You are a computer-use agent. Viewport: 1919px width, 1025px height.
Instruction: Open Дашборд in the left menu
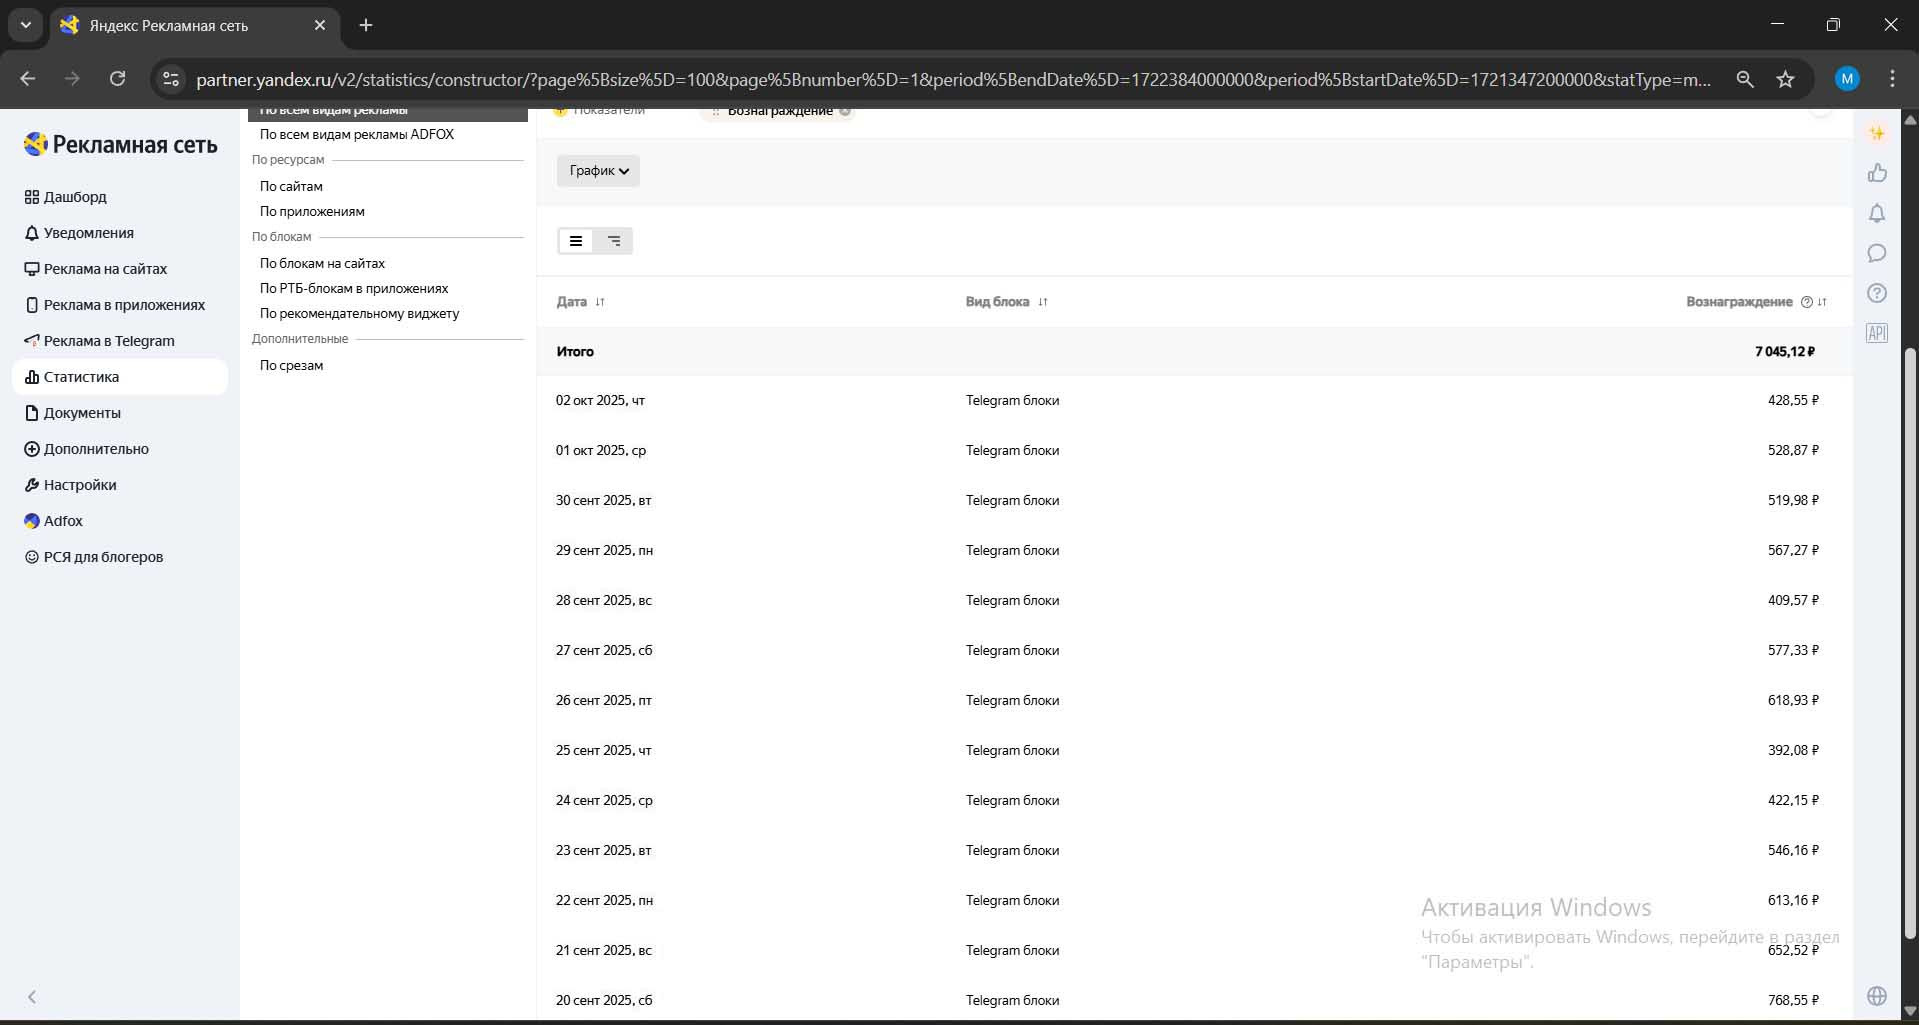pos(75,197)
